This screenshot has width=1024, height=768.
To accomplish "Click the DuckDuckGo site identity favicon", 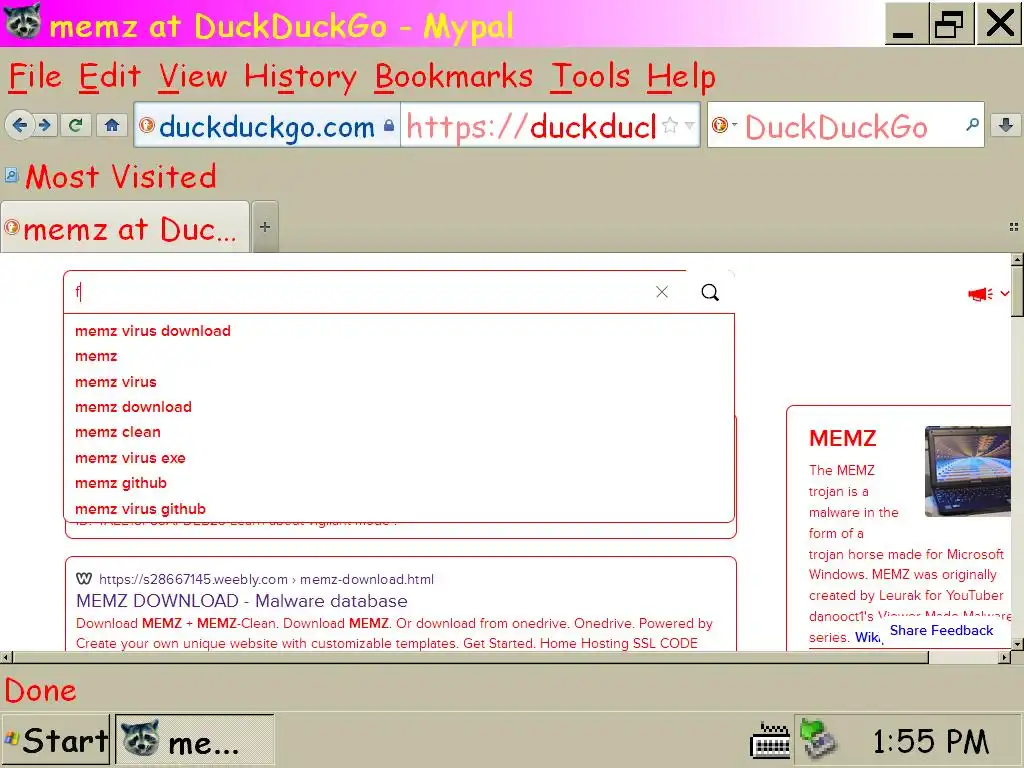I will pyautogui.click(x=147, y=124).
